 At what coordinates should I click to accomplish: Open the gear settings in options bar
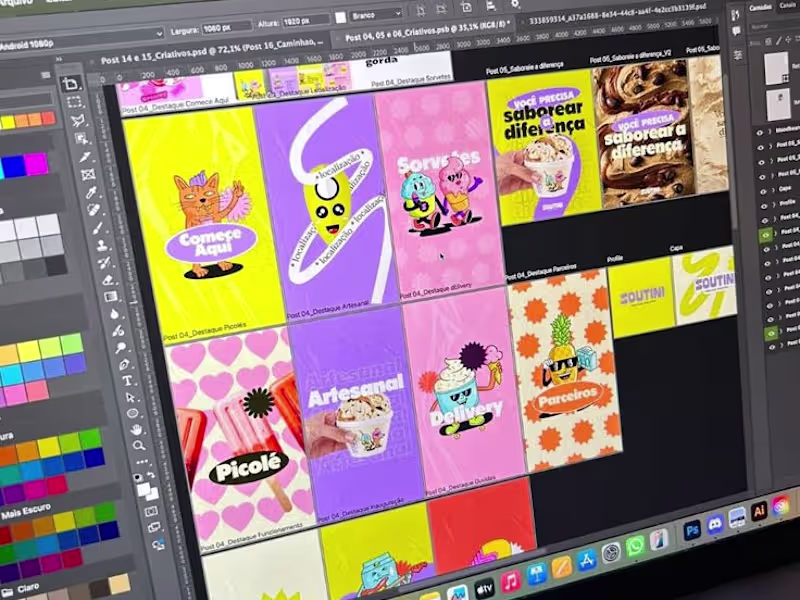click(515, 4)
